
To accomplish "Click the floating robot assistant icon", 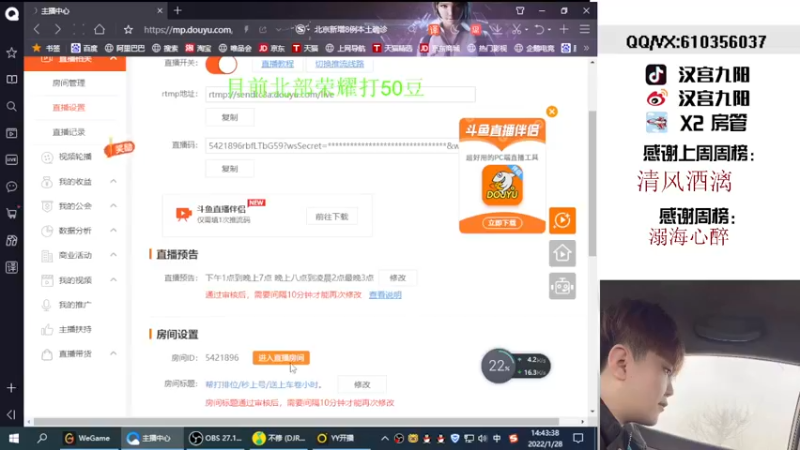I will click(562, 286).
